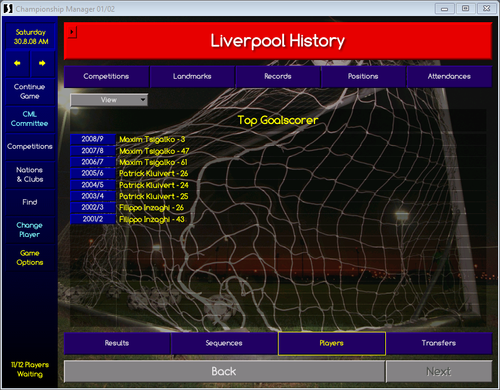Open the Records tab
The height and width of the screenshot is (390, 500).
pos(278,76)
